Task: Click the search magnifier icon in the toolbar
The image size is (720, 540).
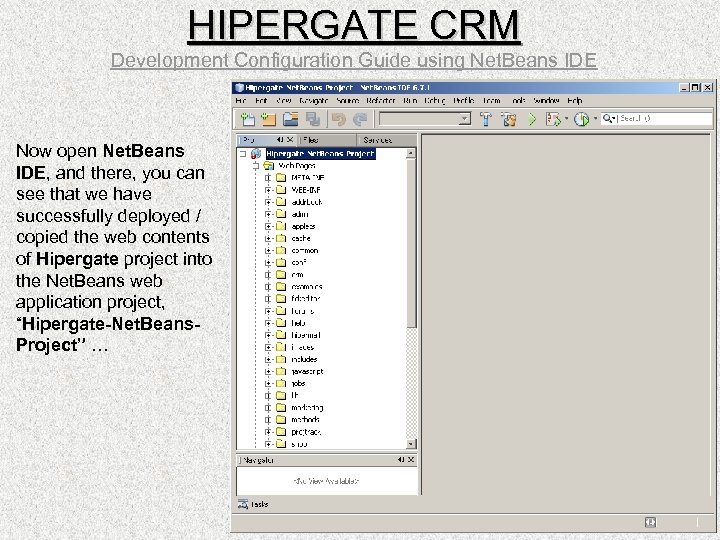Action: 608,118
